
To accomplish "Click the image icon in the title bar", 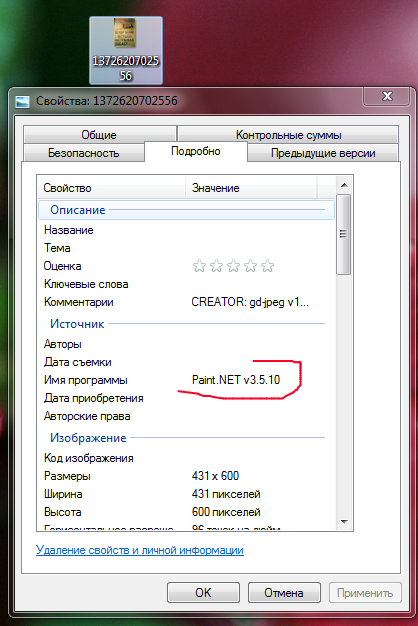I will (22, 101).
